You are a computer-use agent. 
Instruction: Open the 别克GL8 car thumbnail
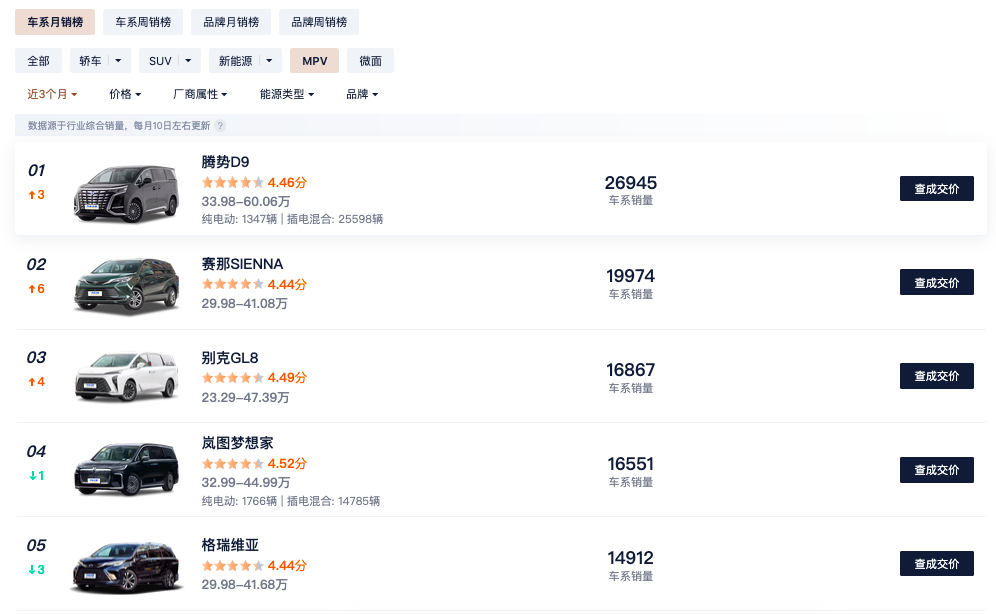coord(126,376)
